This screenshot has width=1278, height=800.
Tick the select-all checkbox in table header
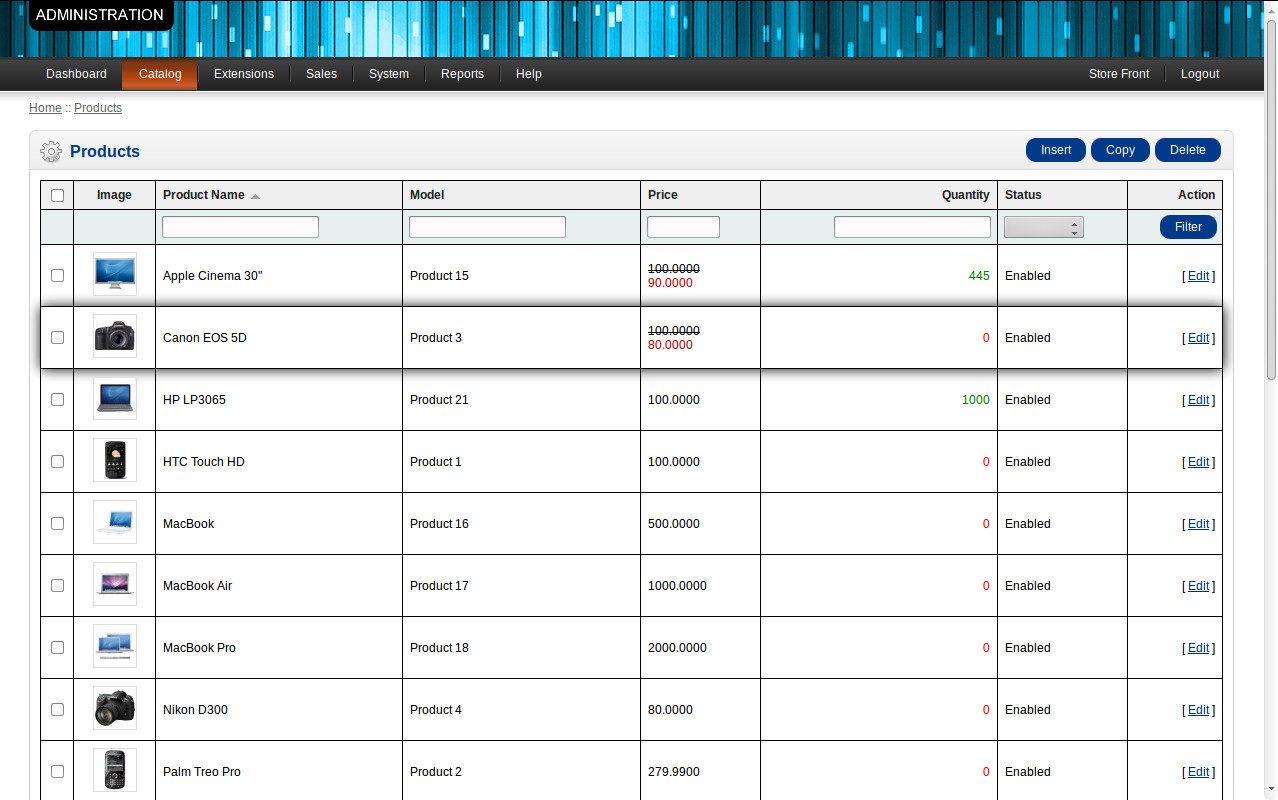pos(57,196)
